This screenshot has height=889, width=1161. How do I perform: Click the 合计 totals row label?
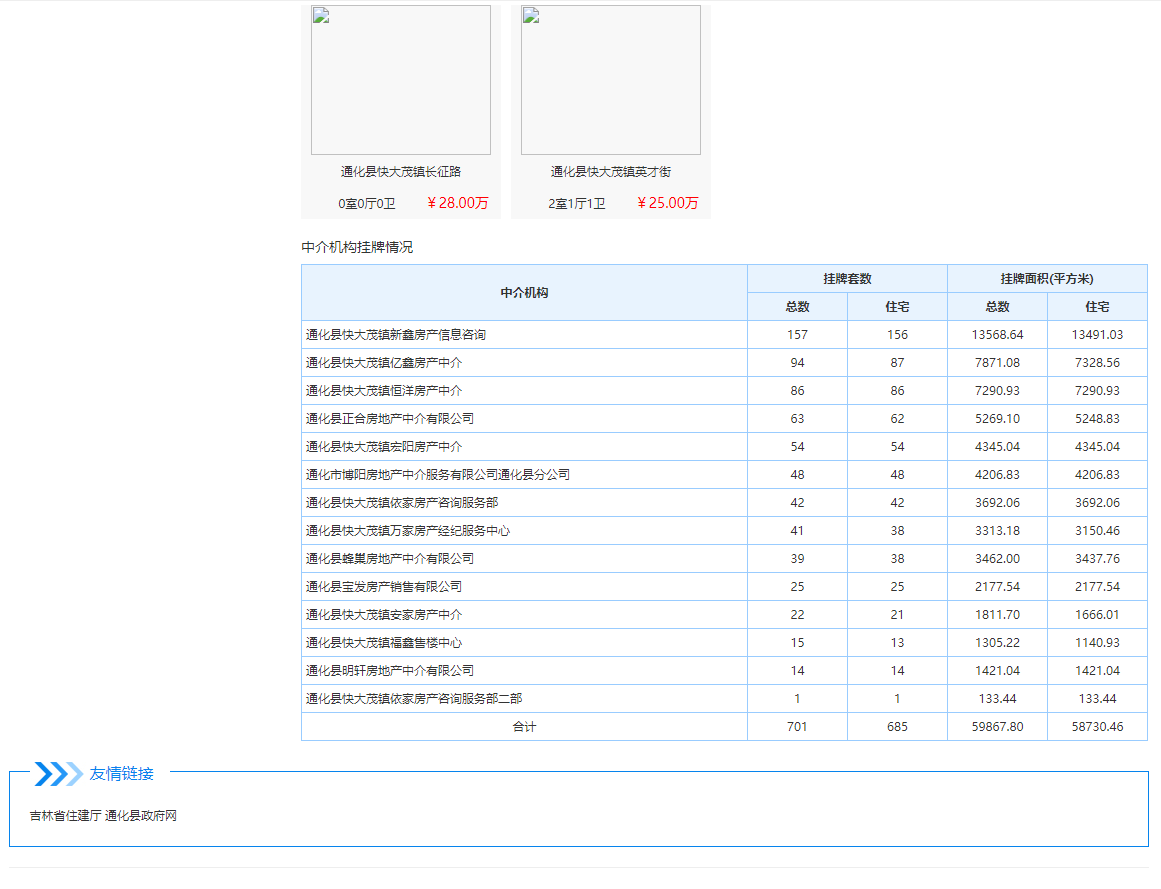coord(524,727)
